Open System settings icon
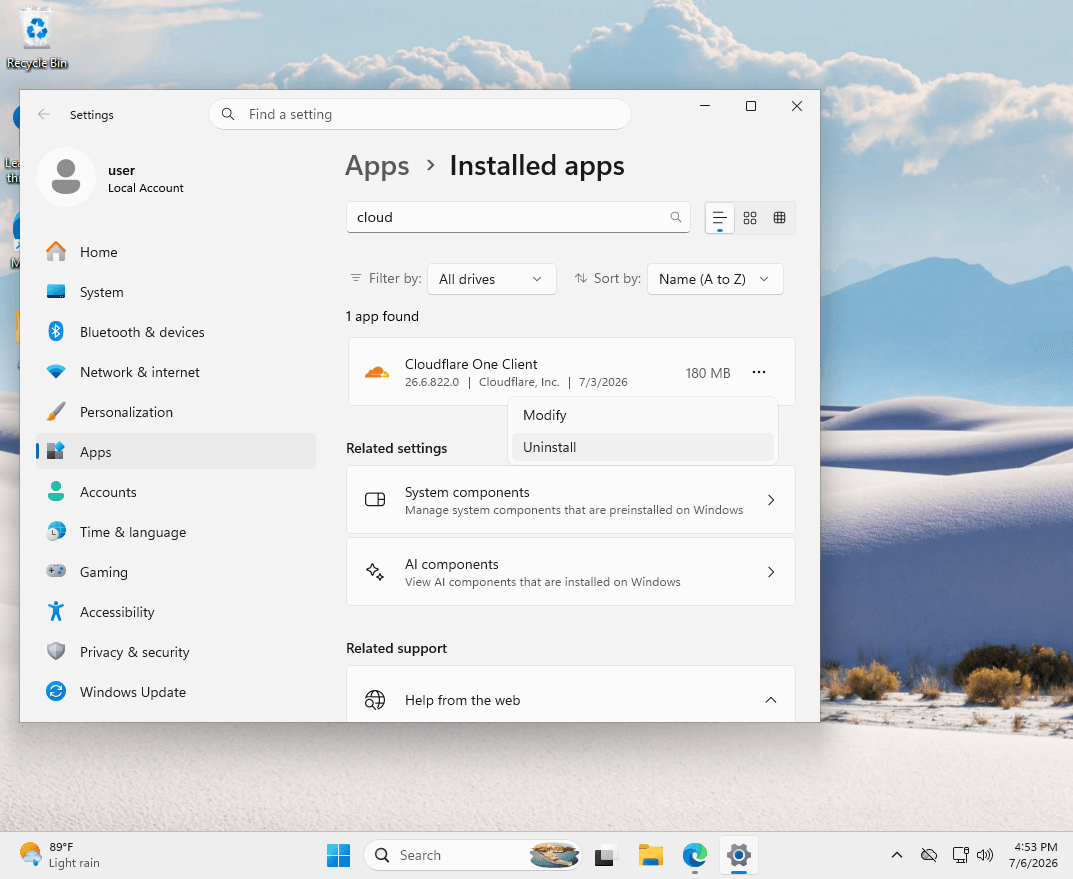Screen dimensions: 1073x879 [56, 291]
